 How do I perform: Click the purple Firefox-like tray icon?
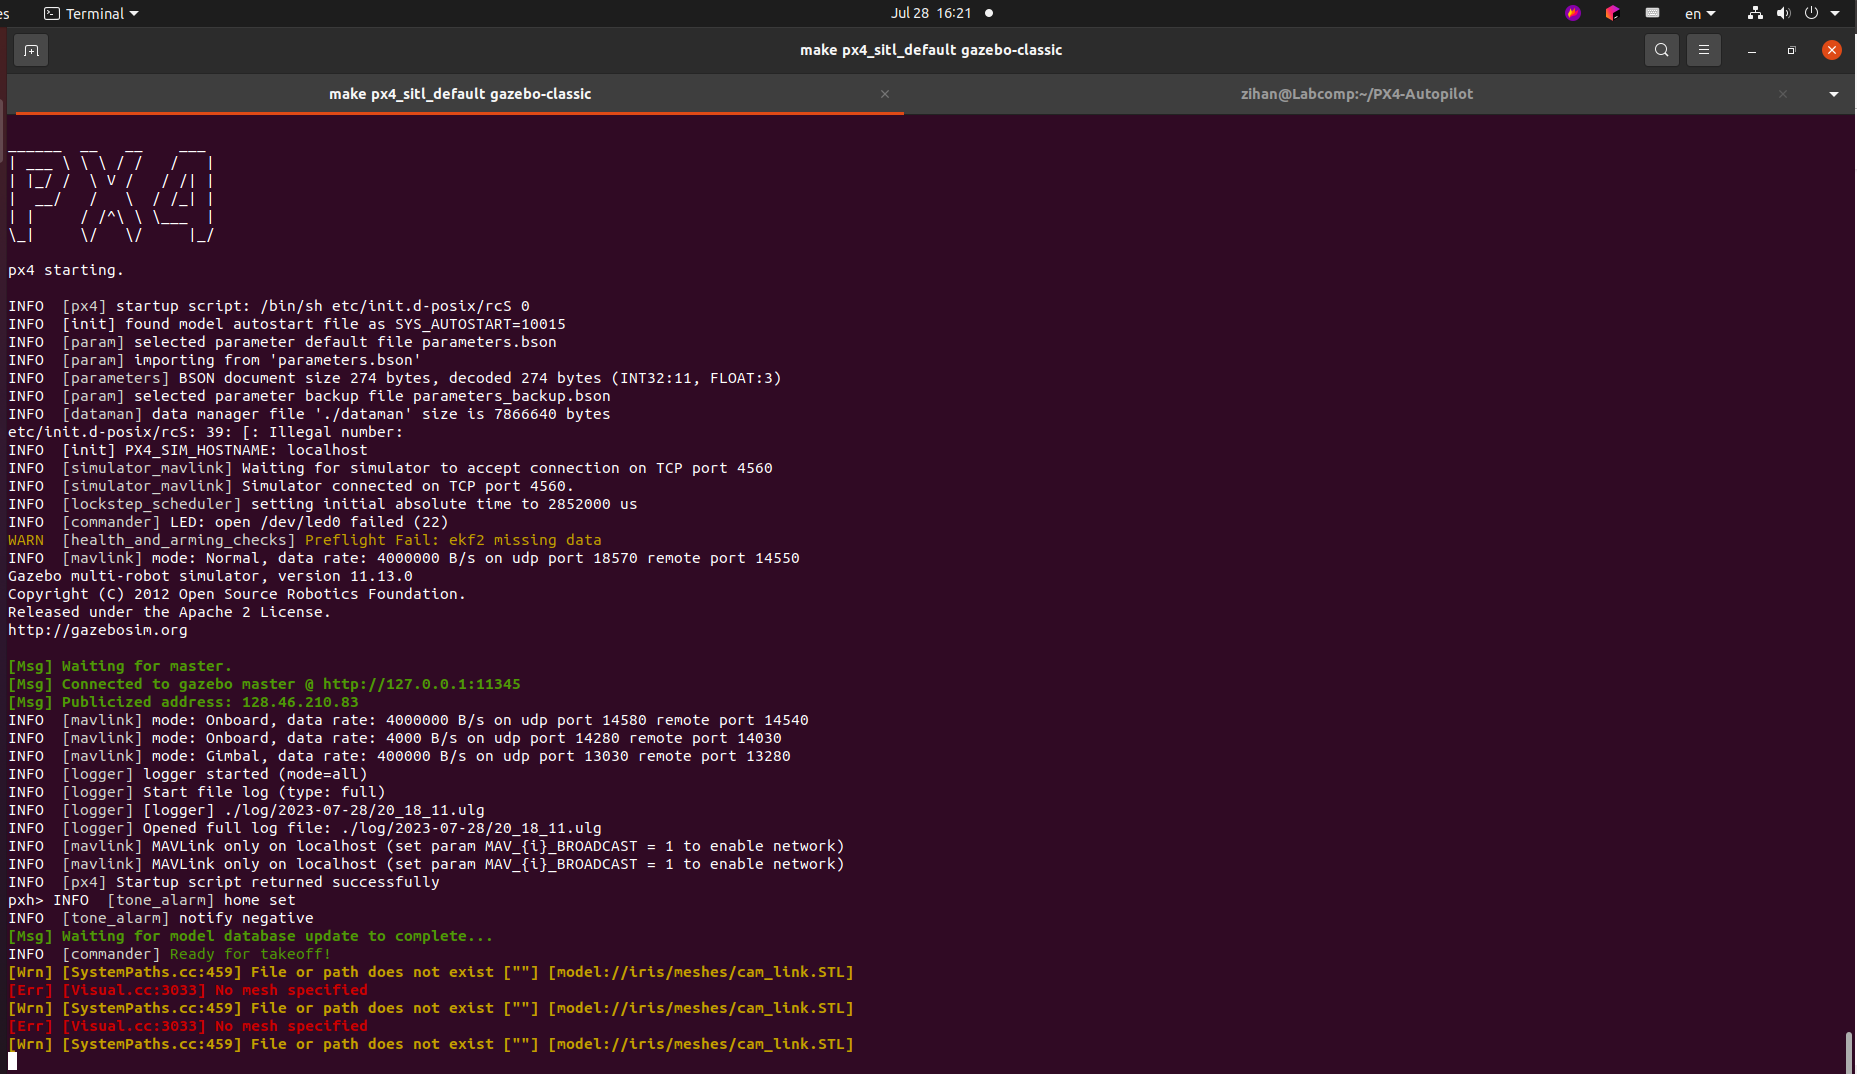pyautogui.click(x=1573, y=13)
